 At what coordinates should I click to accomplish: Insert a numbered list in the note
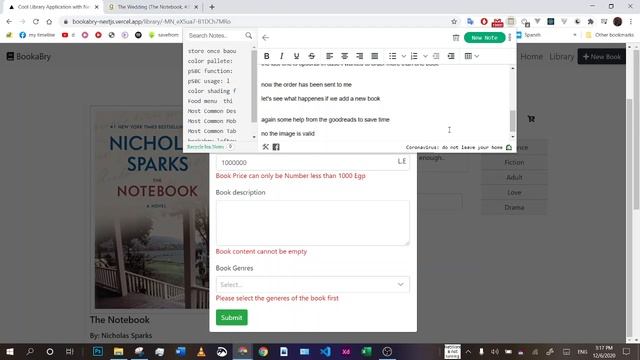pyautogui.click(x=414, y=56)
